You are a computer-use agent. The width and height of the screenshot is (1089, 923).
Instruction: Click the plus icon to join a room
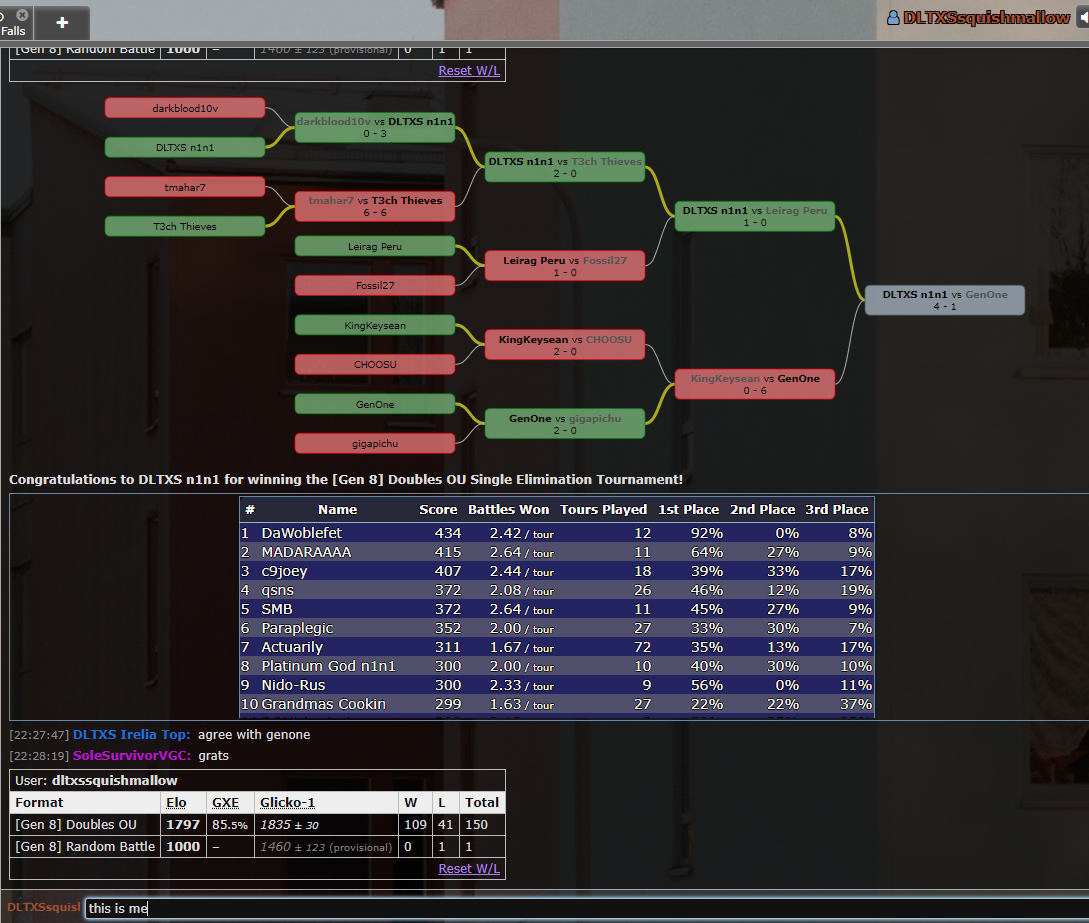coord(62,23)
